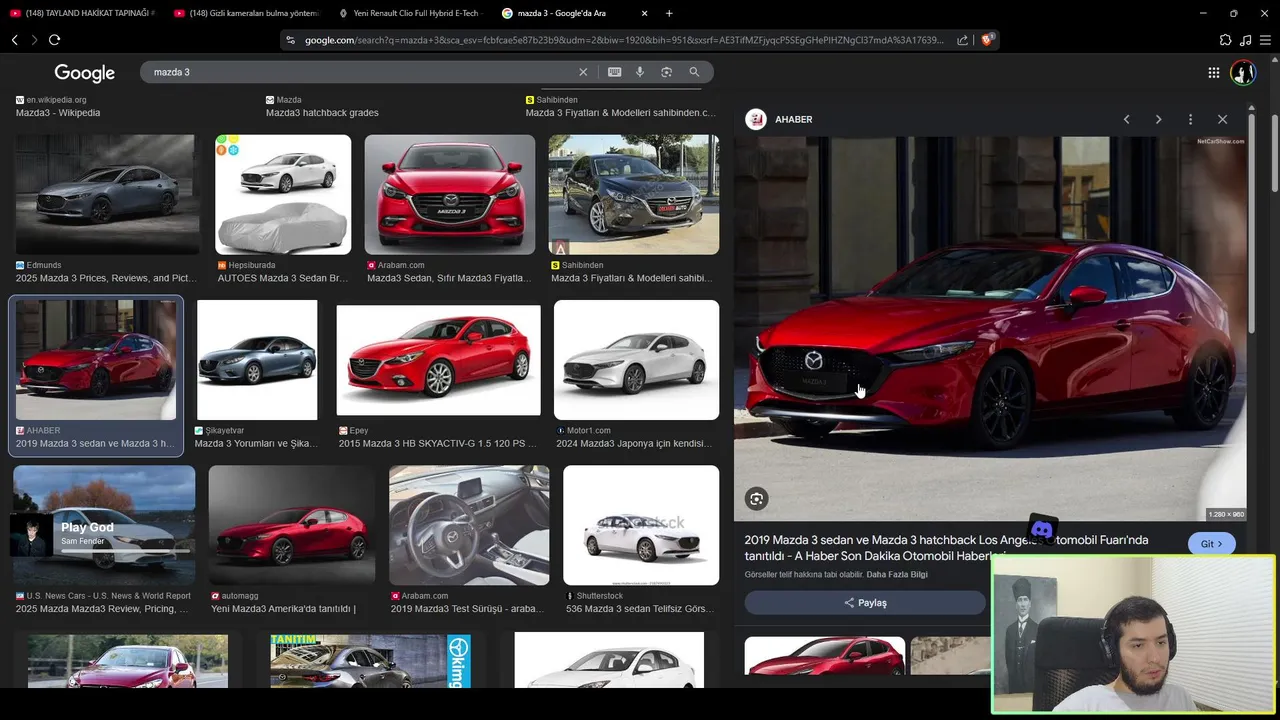1280x720 pixels.
Task: Open the on-screen keyboard input tool
Action: pos(614,72)
